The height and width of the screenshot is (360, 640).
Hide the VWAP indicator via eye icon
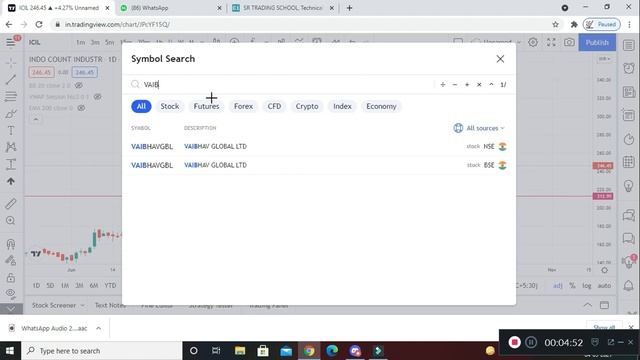(97, 97)
